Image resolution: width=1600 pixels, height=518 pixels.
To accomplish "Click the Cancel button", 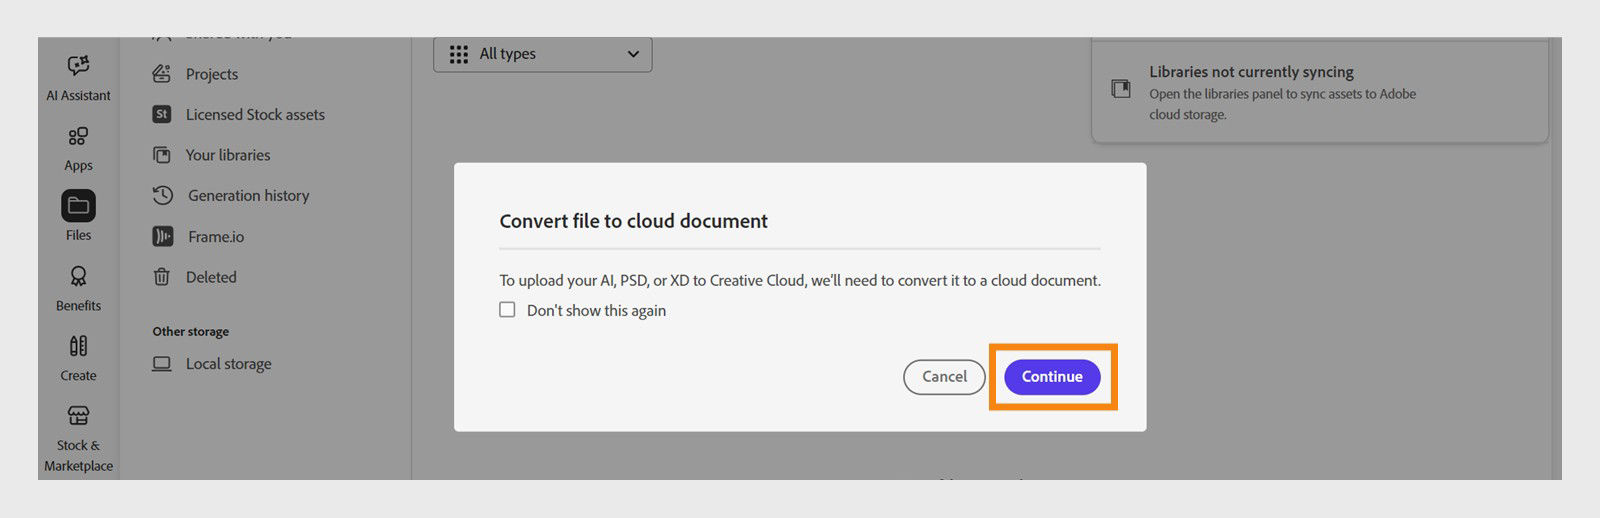I will coord(944,377).
